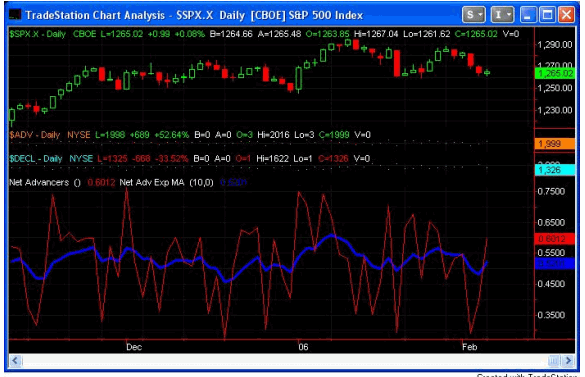The image size is (585, 377).
Task: Click the right scroll arrow
Action: pos(568,361)
